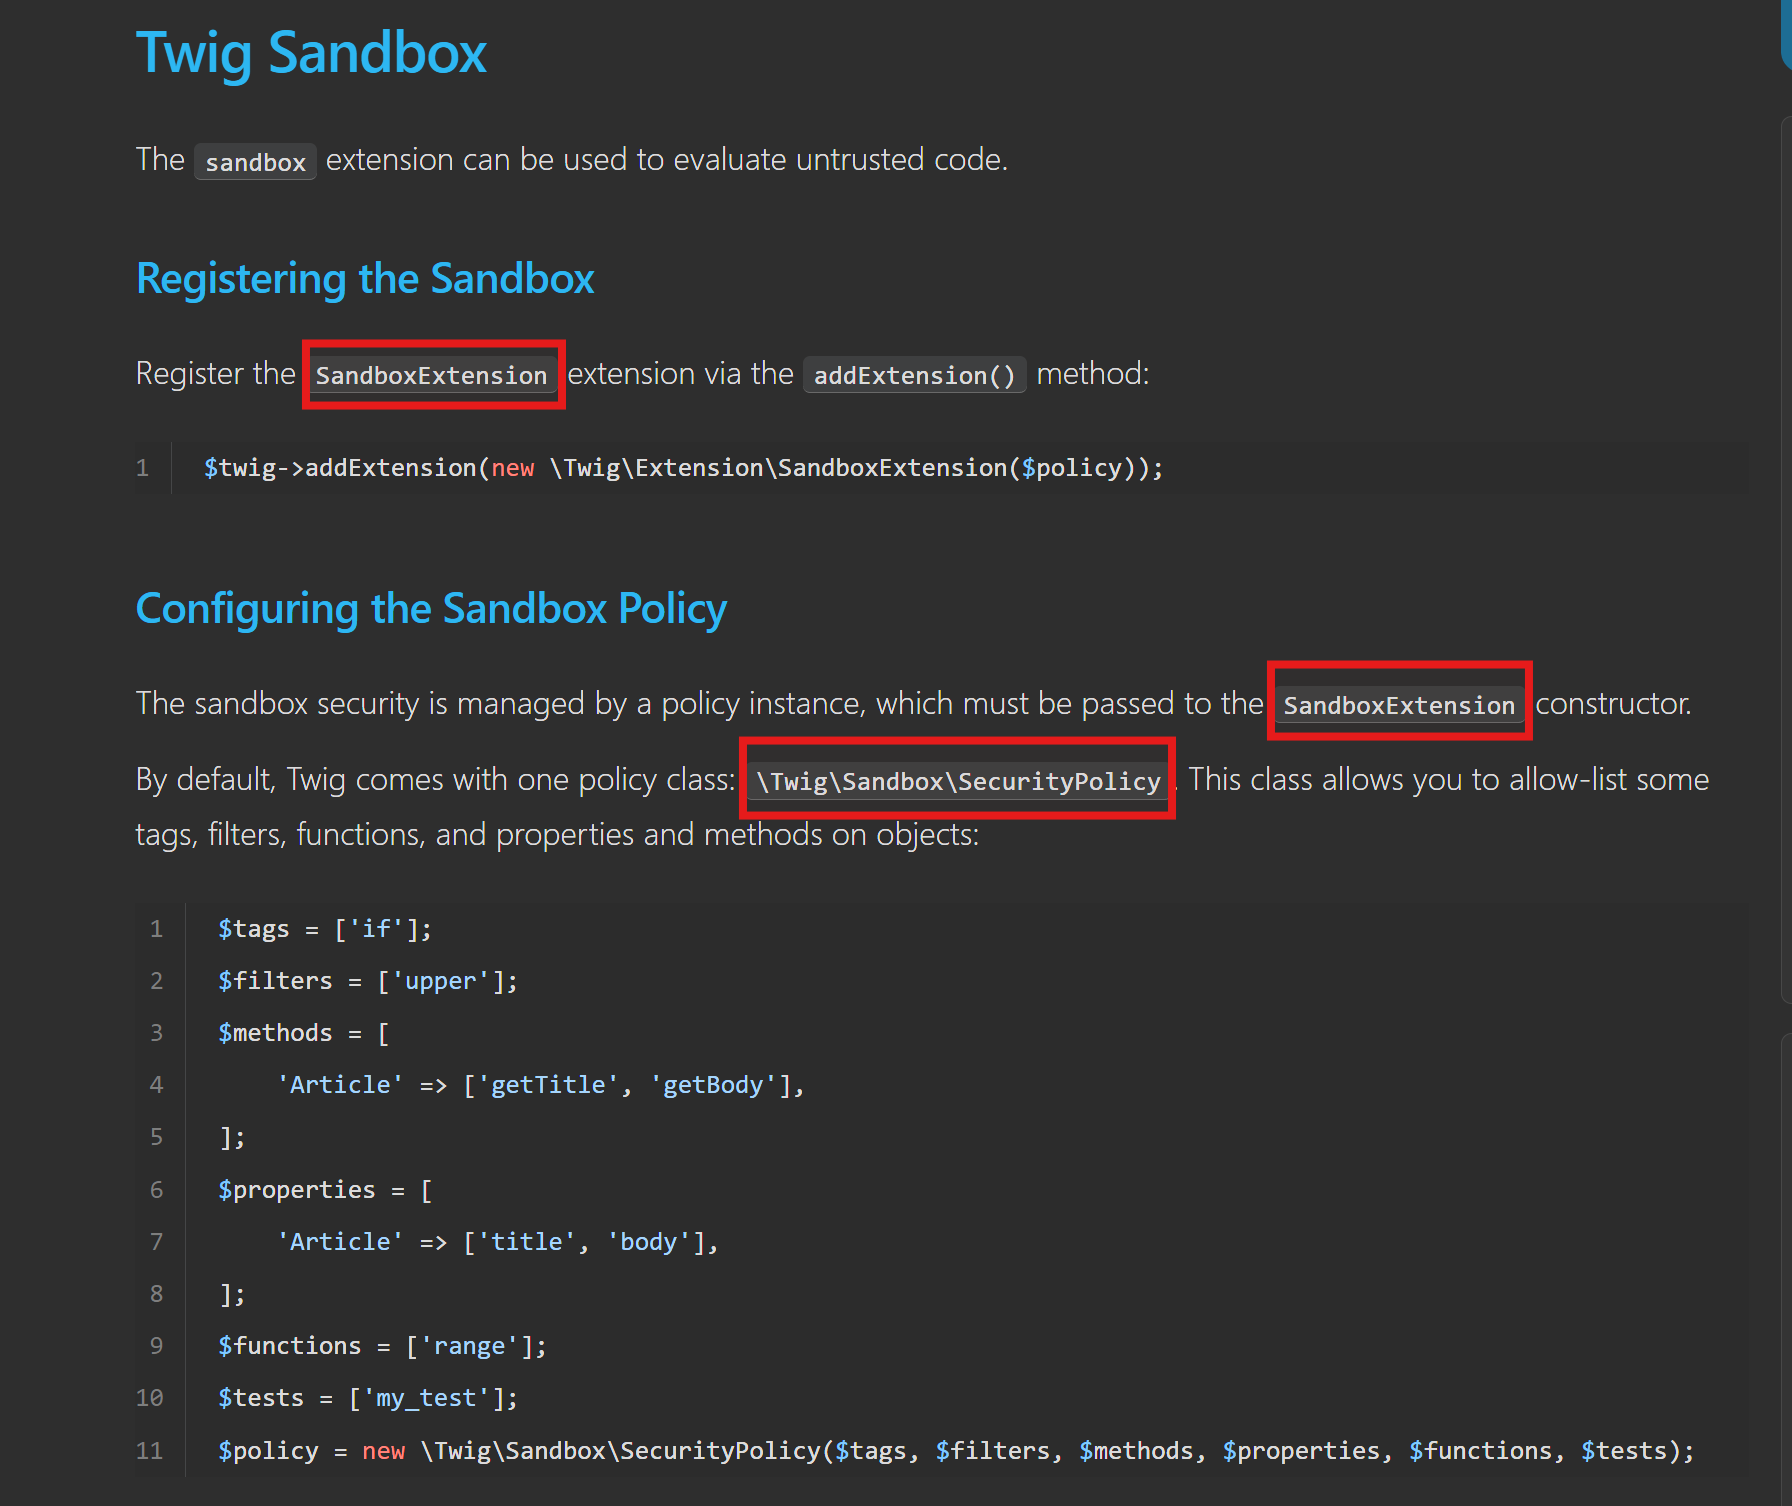Click line number 11 in the code block
Viewport: 1792px width, 1506px height.
pyautogui.click(x=150, y=1451)
